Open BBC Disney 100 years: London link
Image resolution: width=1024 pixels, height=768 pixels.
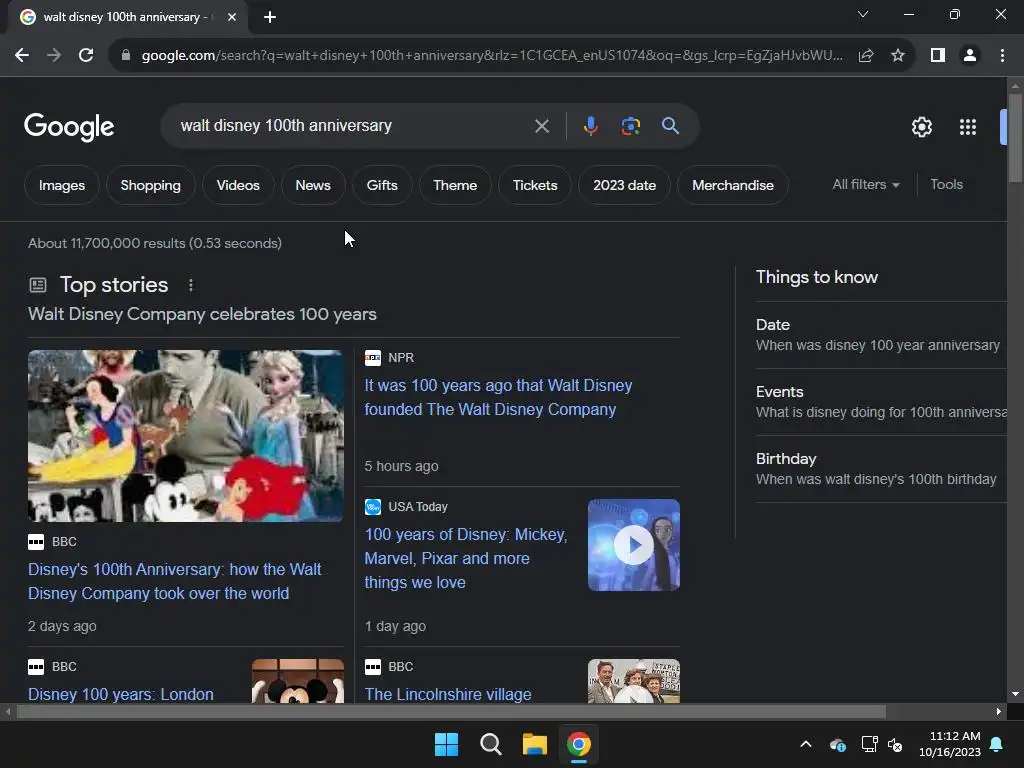121,694
